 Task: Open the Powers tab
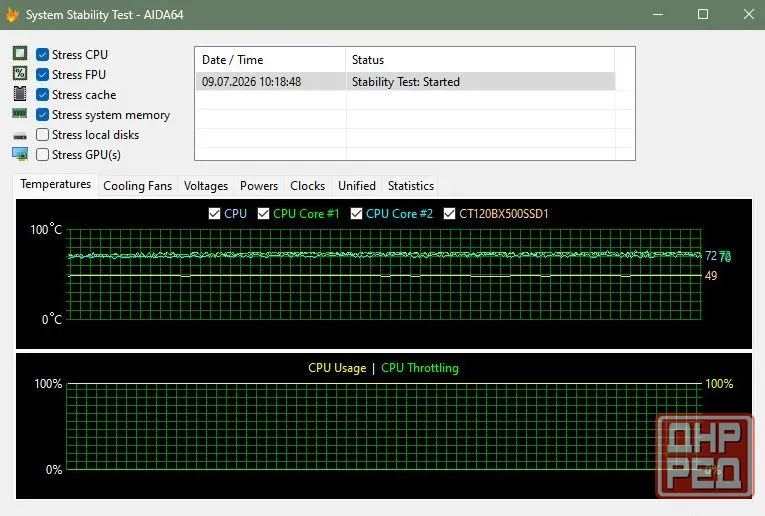(259, 186)
